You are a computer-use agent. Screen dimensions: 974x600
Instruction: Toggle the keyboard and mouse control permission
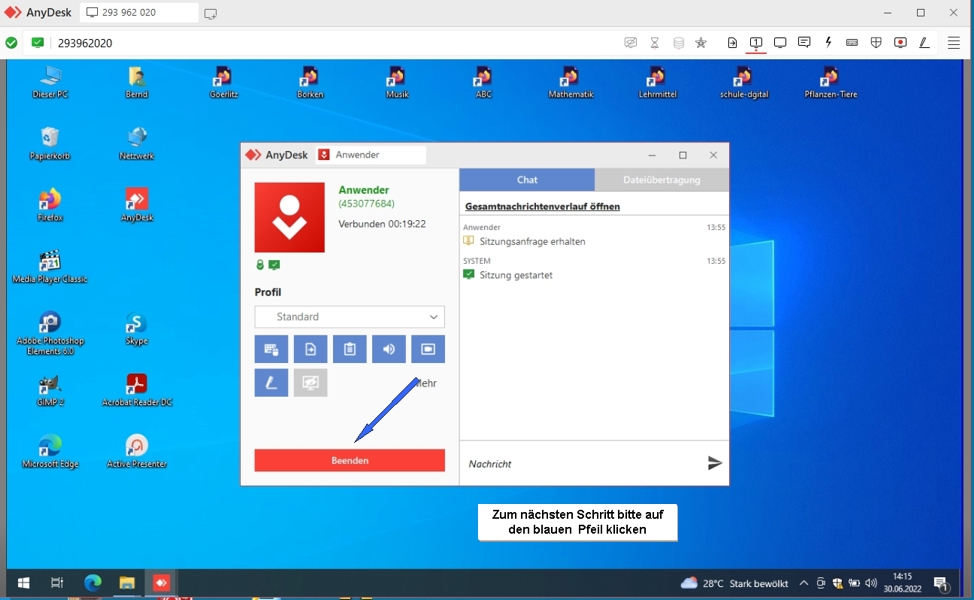[271, 349]
